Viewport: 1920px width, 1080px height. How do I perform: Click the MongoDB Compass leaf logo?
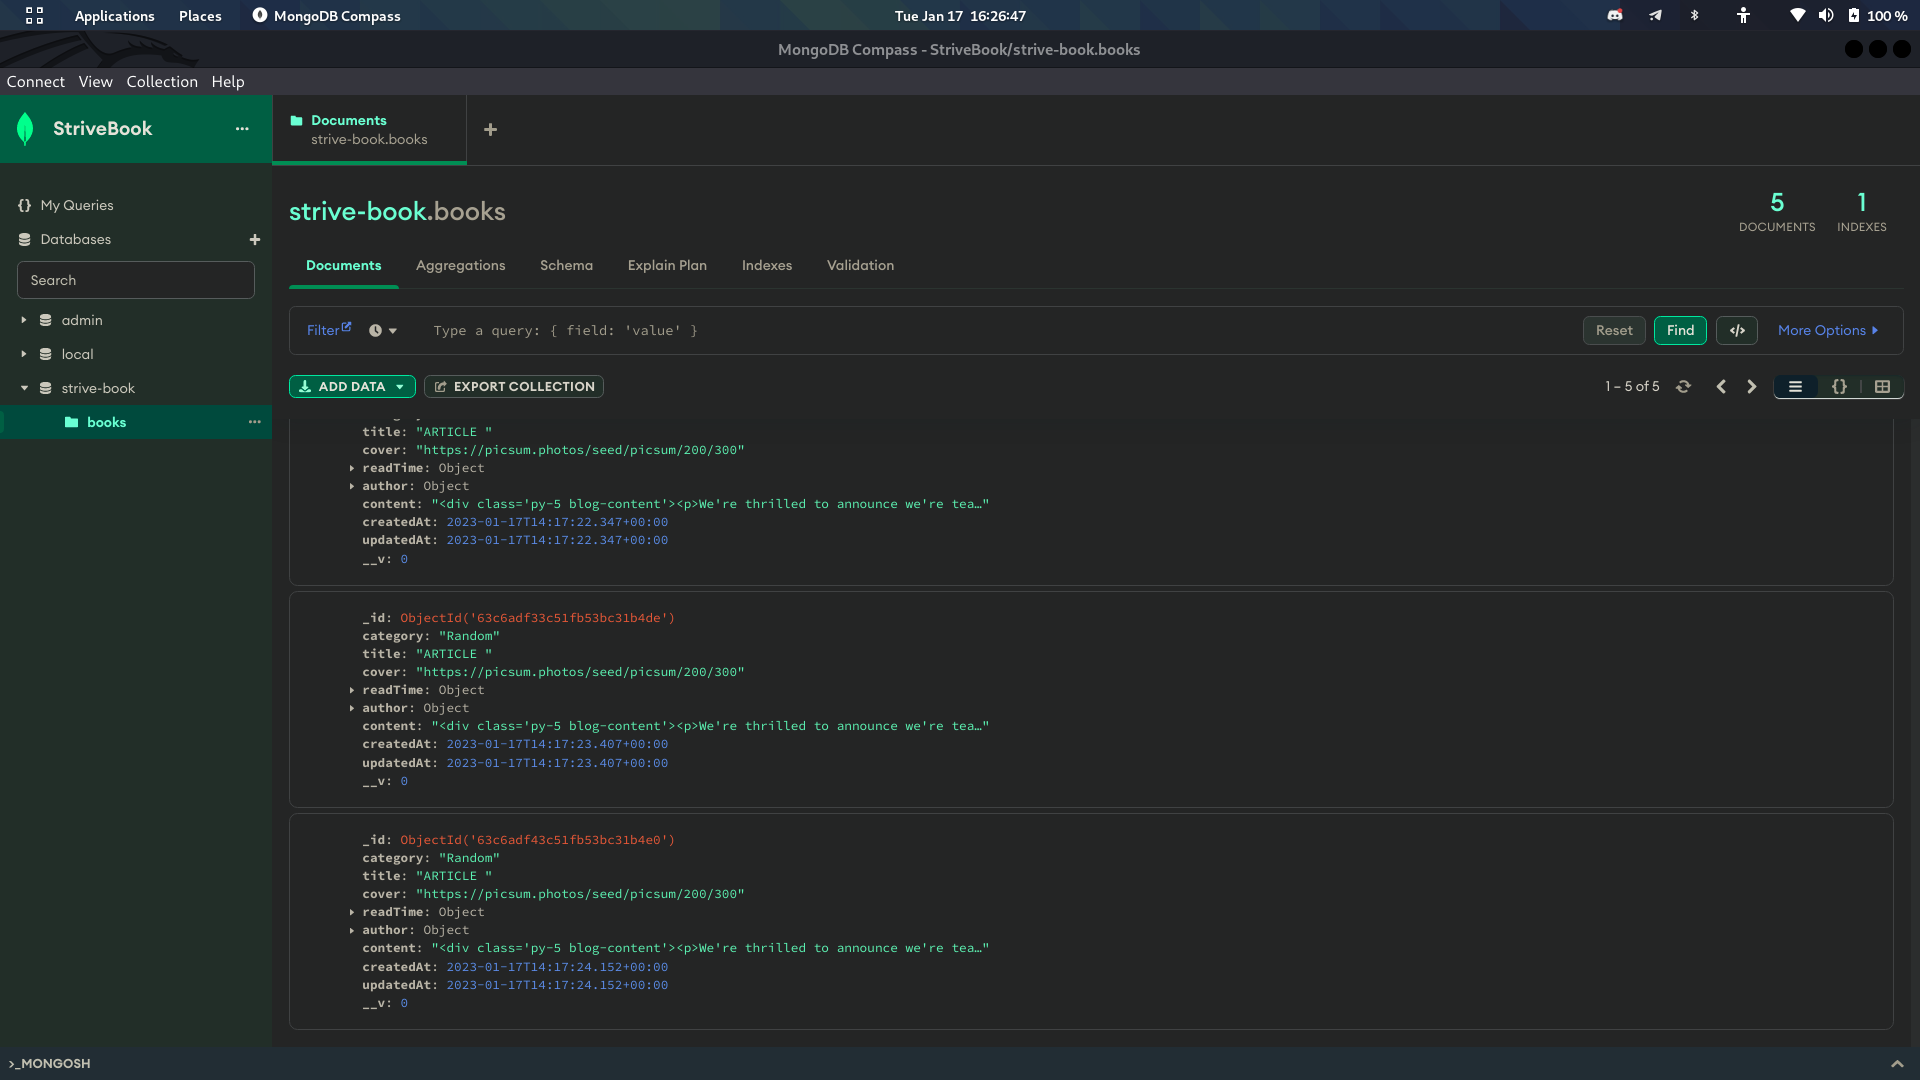click(x=25, y=128)
